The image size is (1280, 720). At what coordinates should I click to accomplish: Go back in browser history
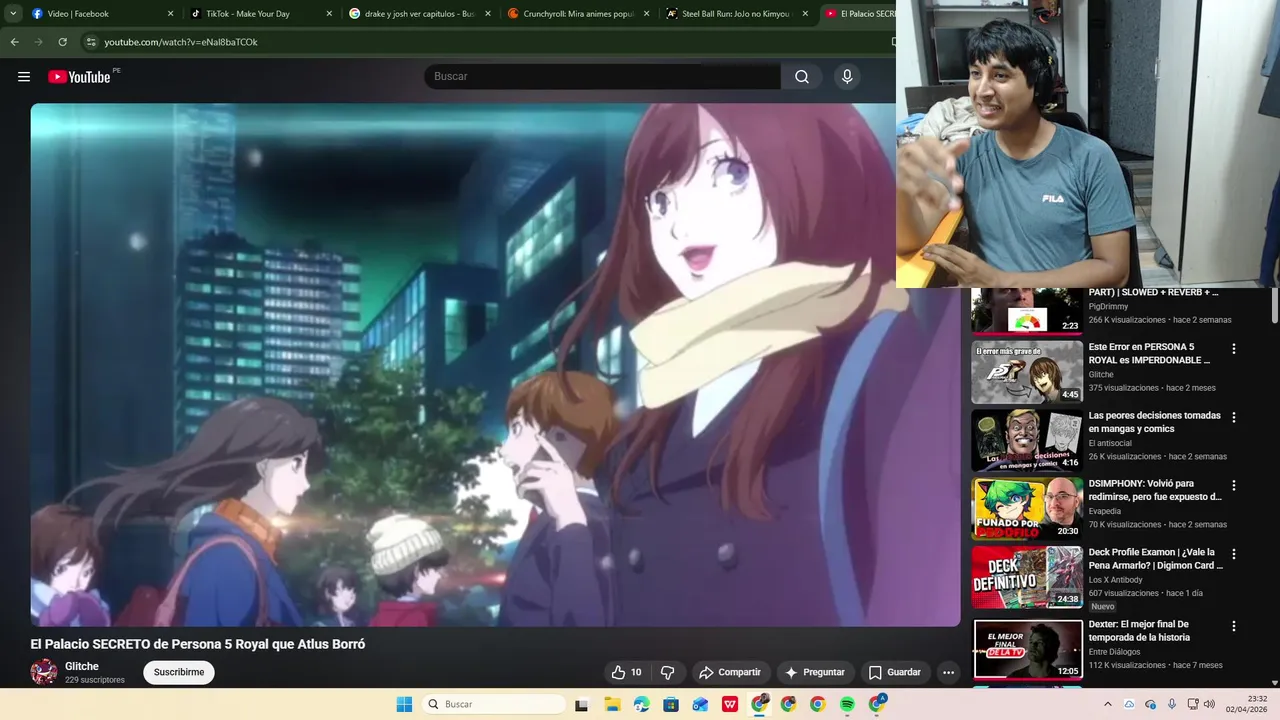[14, 42]
